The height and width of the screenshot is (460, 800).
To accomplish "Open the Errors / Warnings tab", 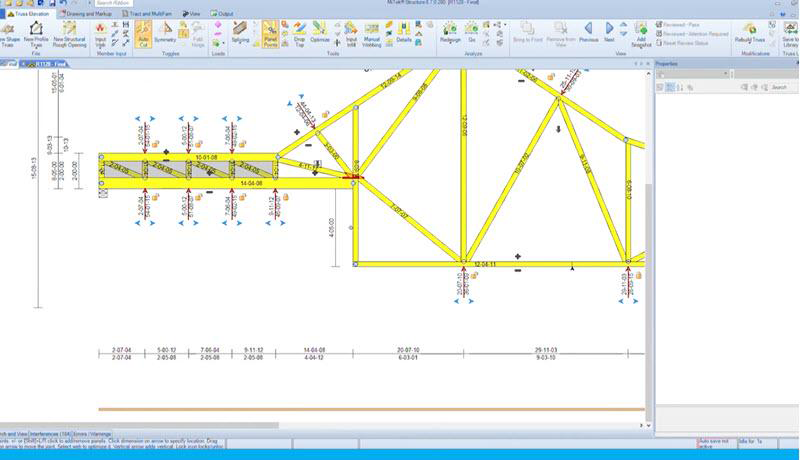I will point(92,435).
